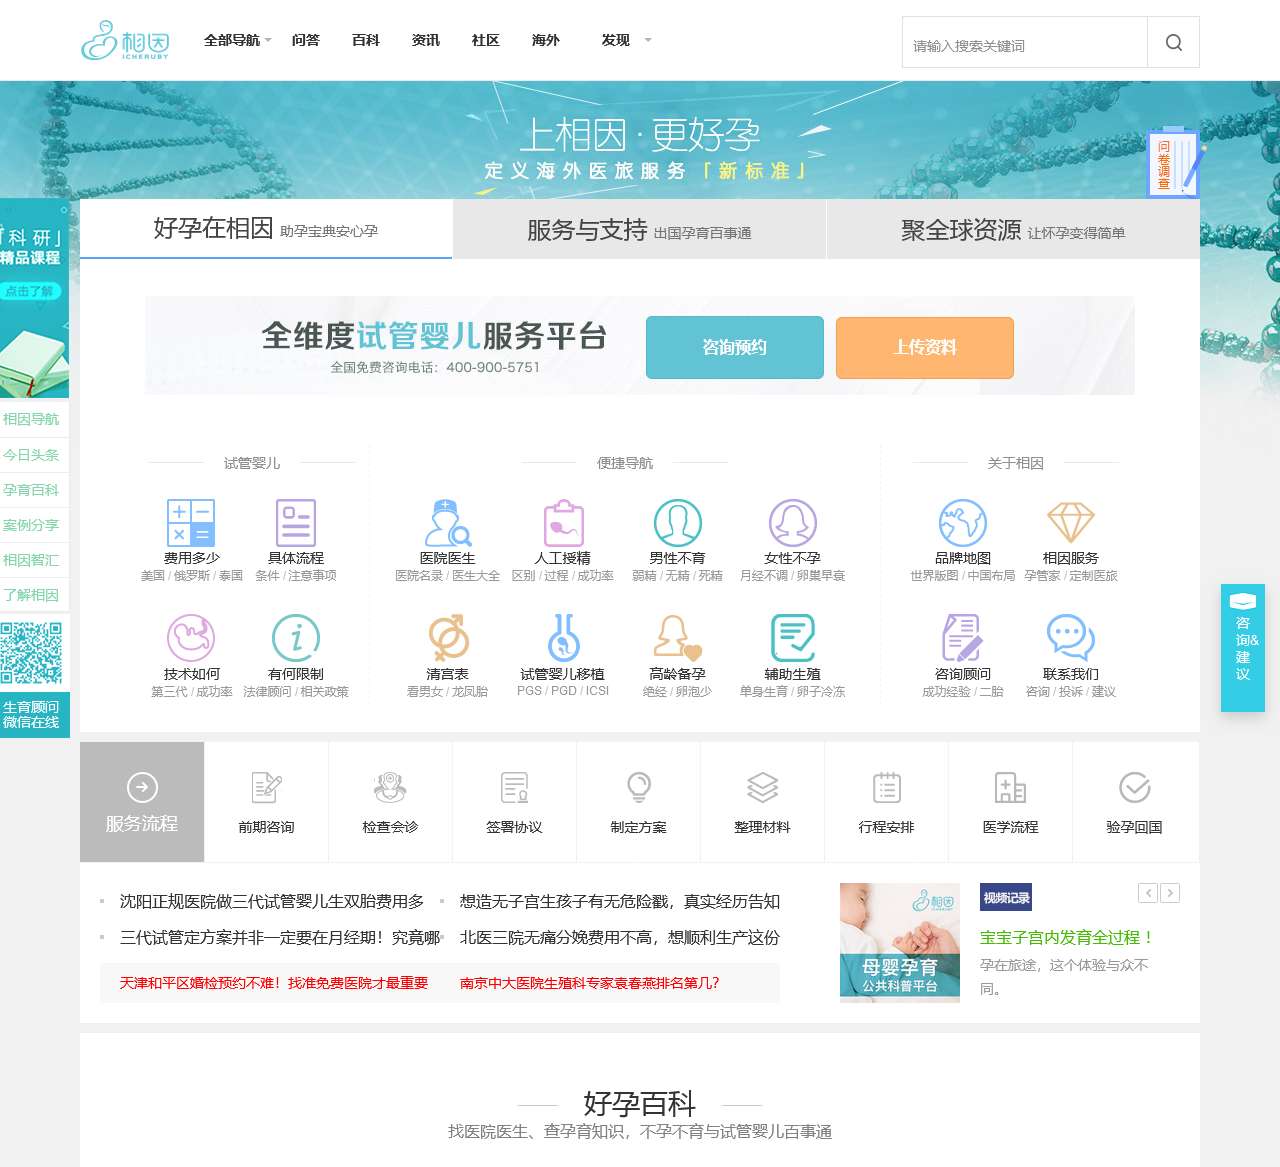Viewport: 1280px width, 1167px height.
Task: Open the 具体流程 document icon
Action: pyautogui.click(x=296, y=523)
